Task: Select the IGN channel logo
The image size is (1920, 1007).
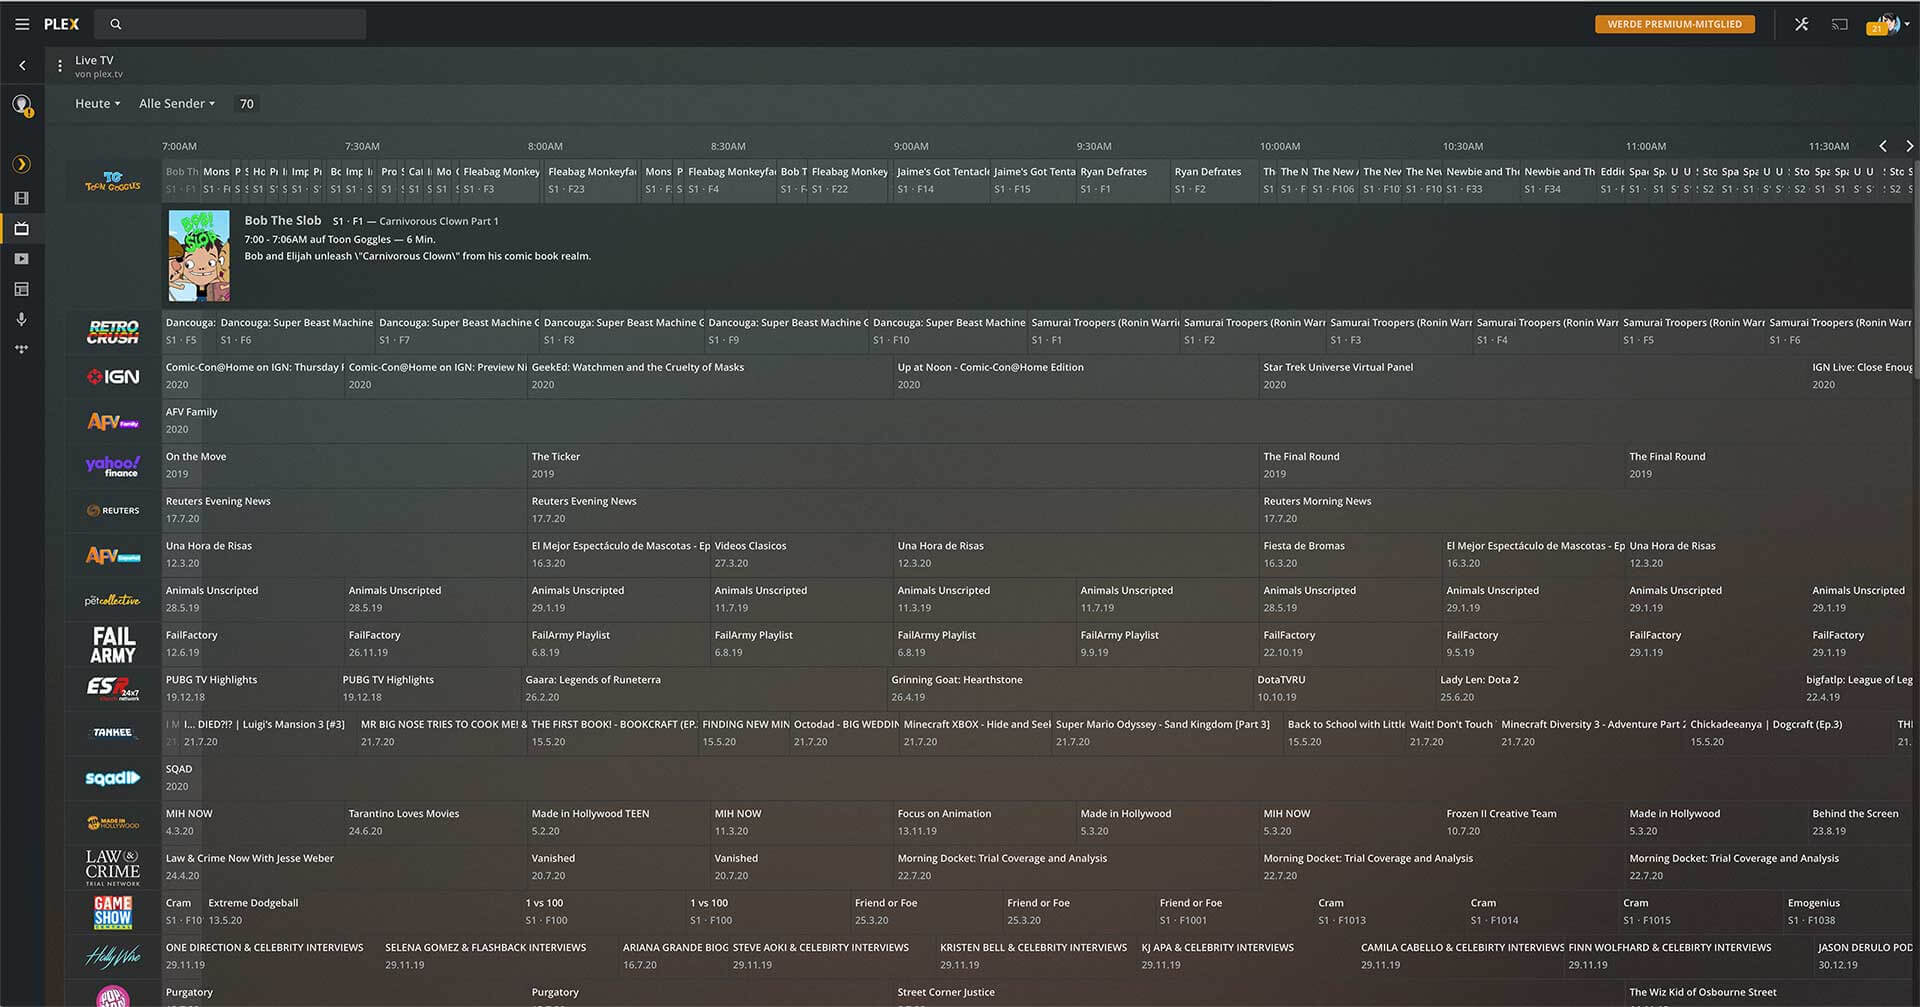Action: pyautogui.click(x=113, y=377)
